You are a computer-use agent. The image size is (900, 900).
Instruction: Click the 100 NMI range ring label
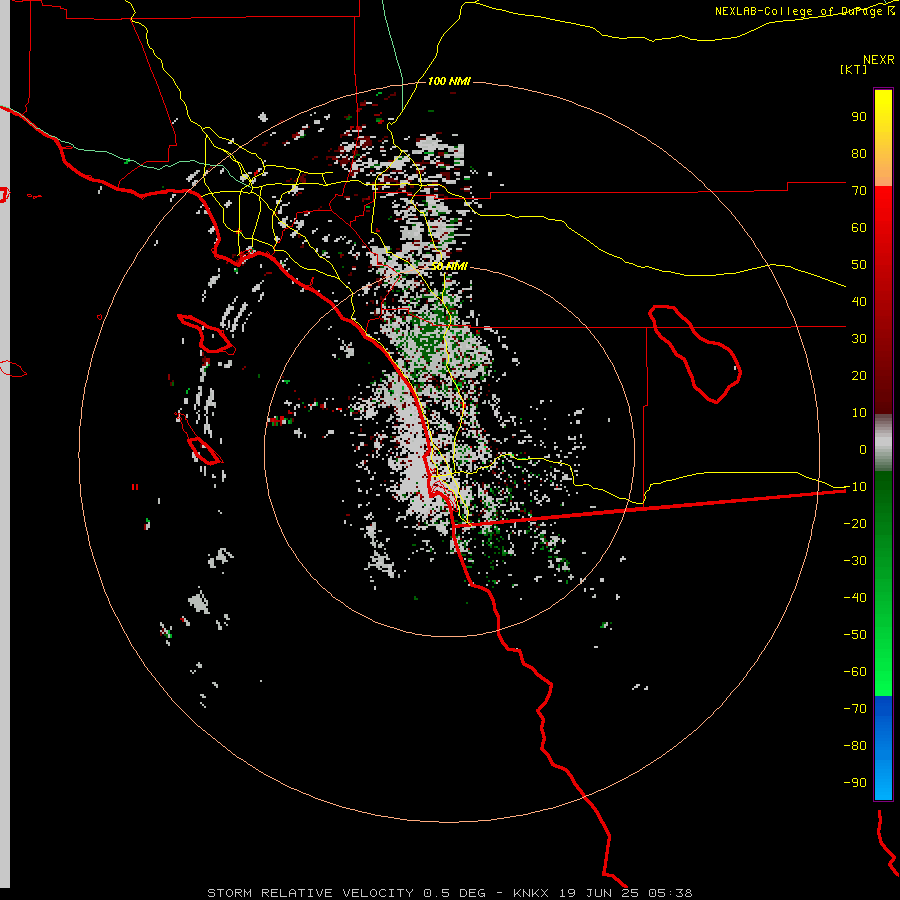coord(449,81)
